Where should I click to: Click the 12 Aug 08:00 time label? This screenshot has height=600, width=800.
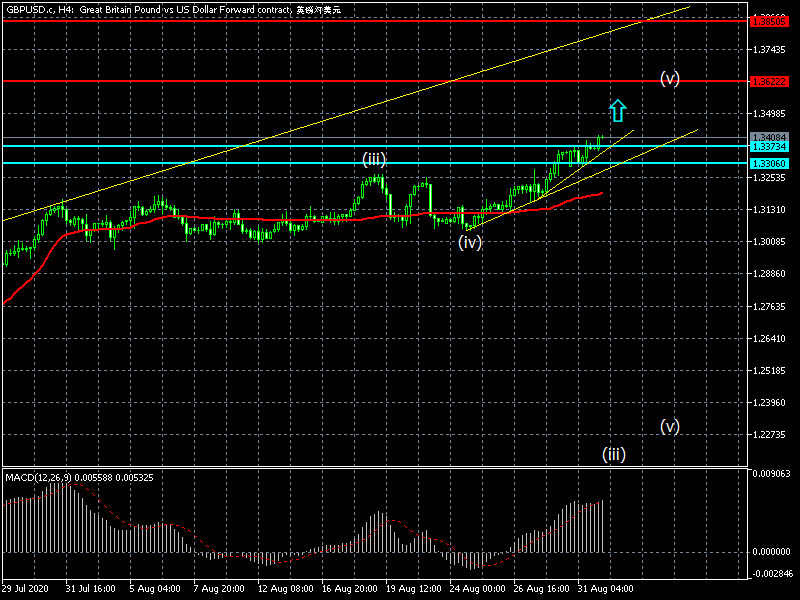[285, 589]
